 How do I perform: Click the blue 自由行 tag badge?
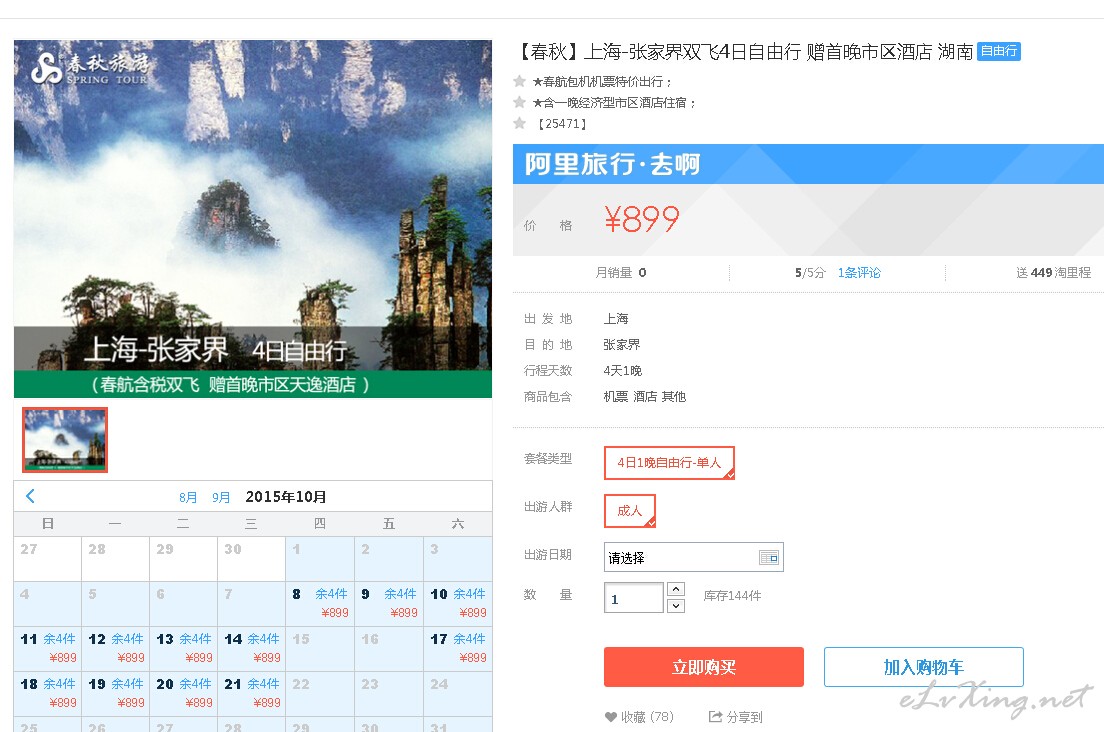pyautogui.click(x=998, y=51)
